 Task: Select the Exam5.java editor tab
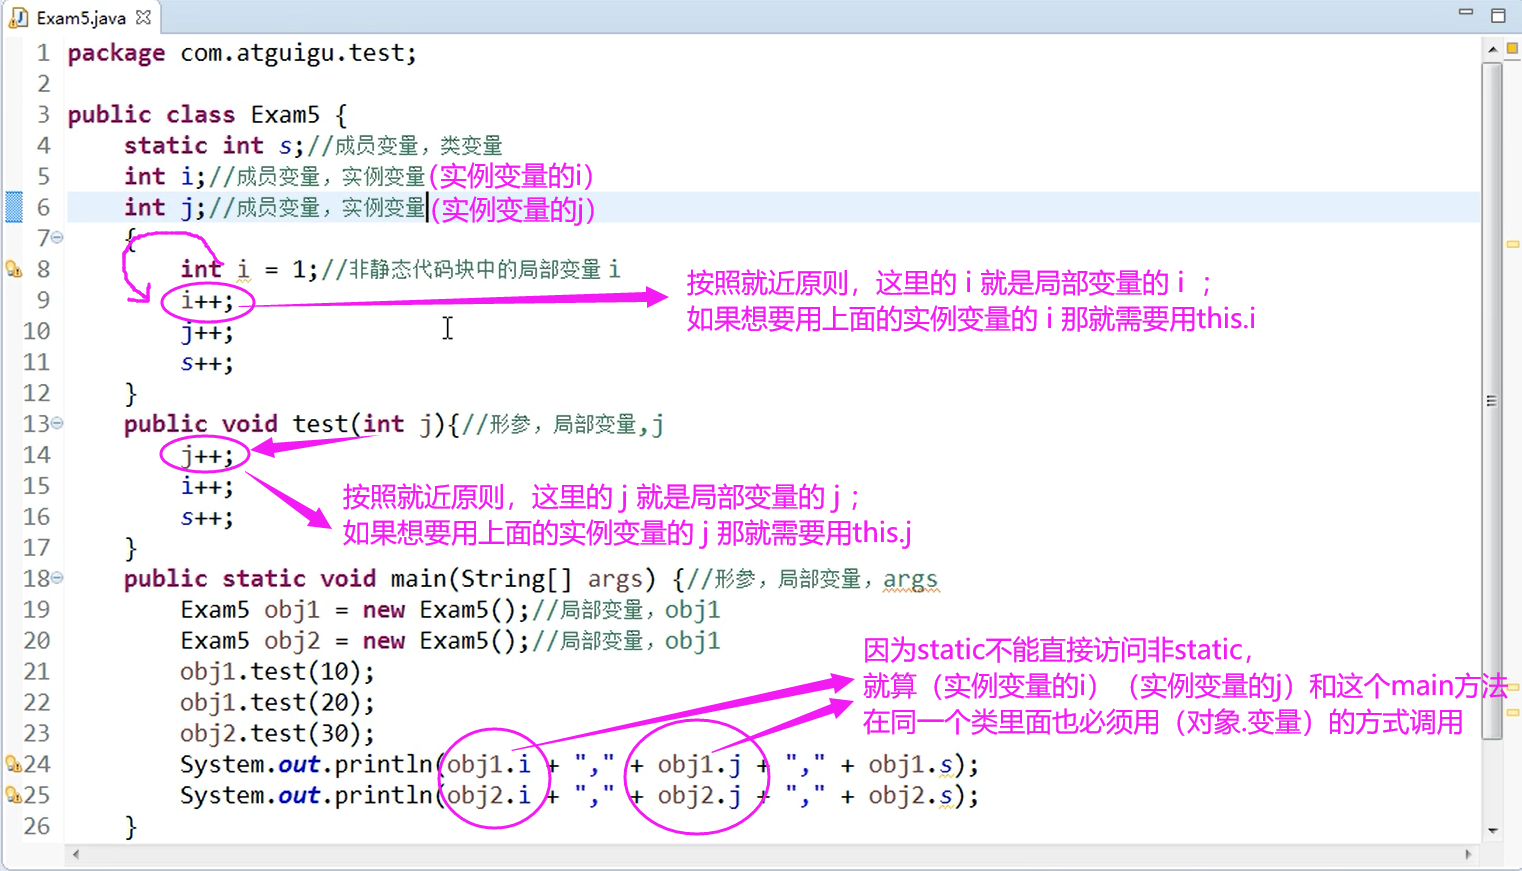tap(80, 17)
